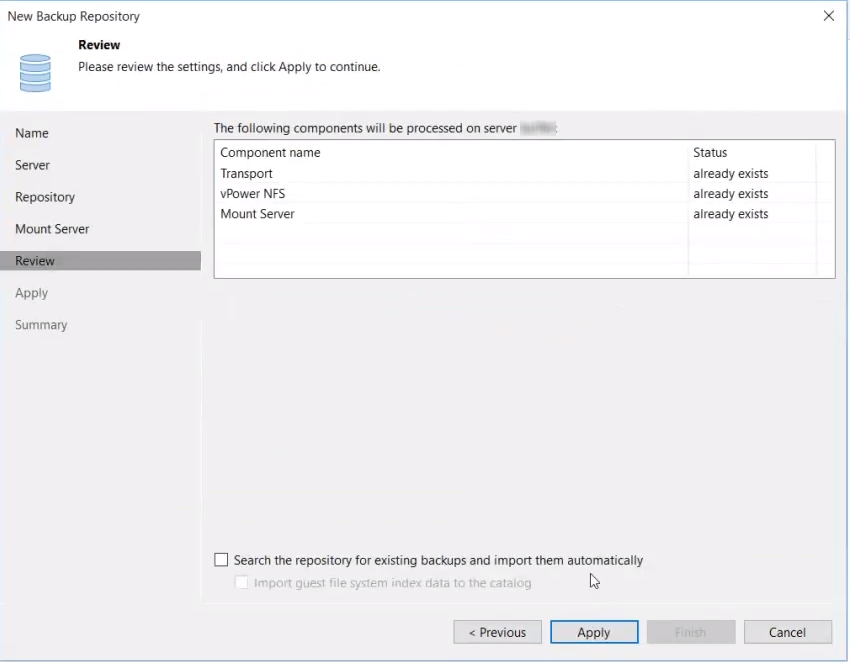Screen dimensions: 850x663
Task: Close the New Backup Repository dialog
Action: point(828,16)
